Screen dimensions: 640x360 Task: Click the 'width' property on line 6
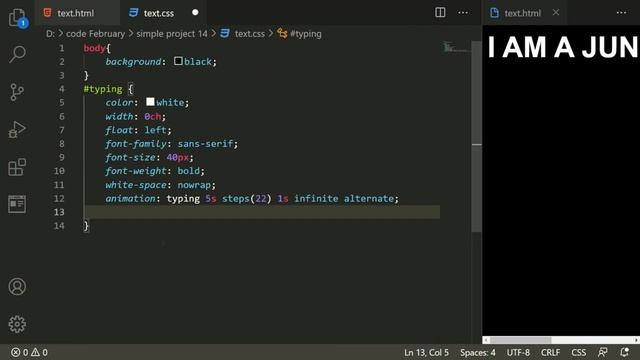click(x=119, y=116)
